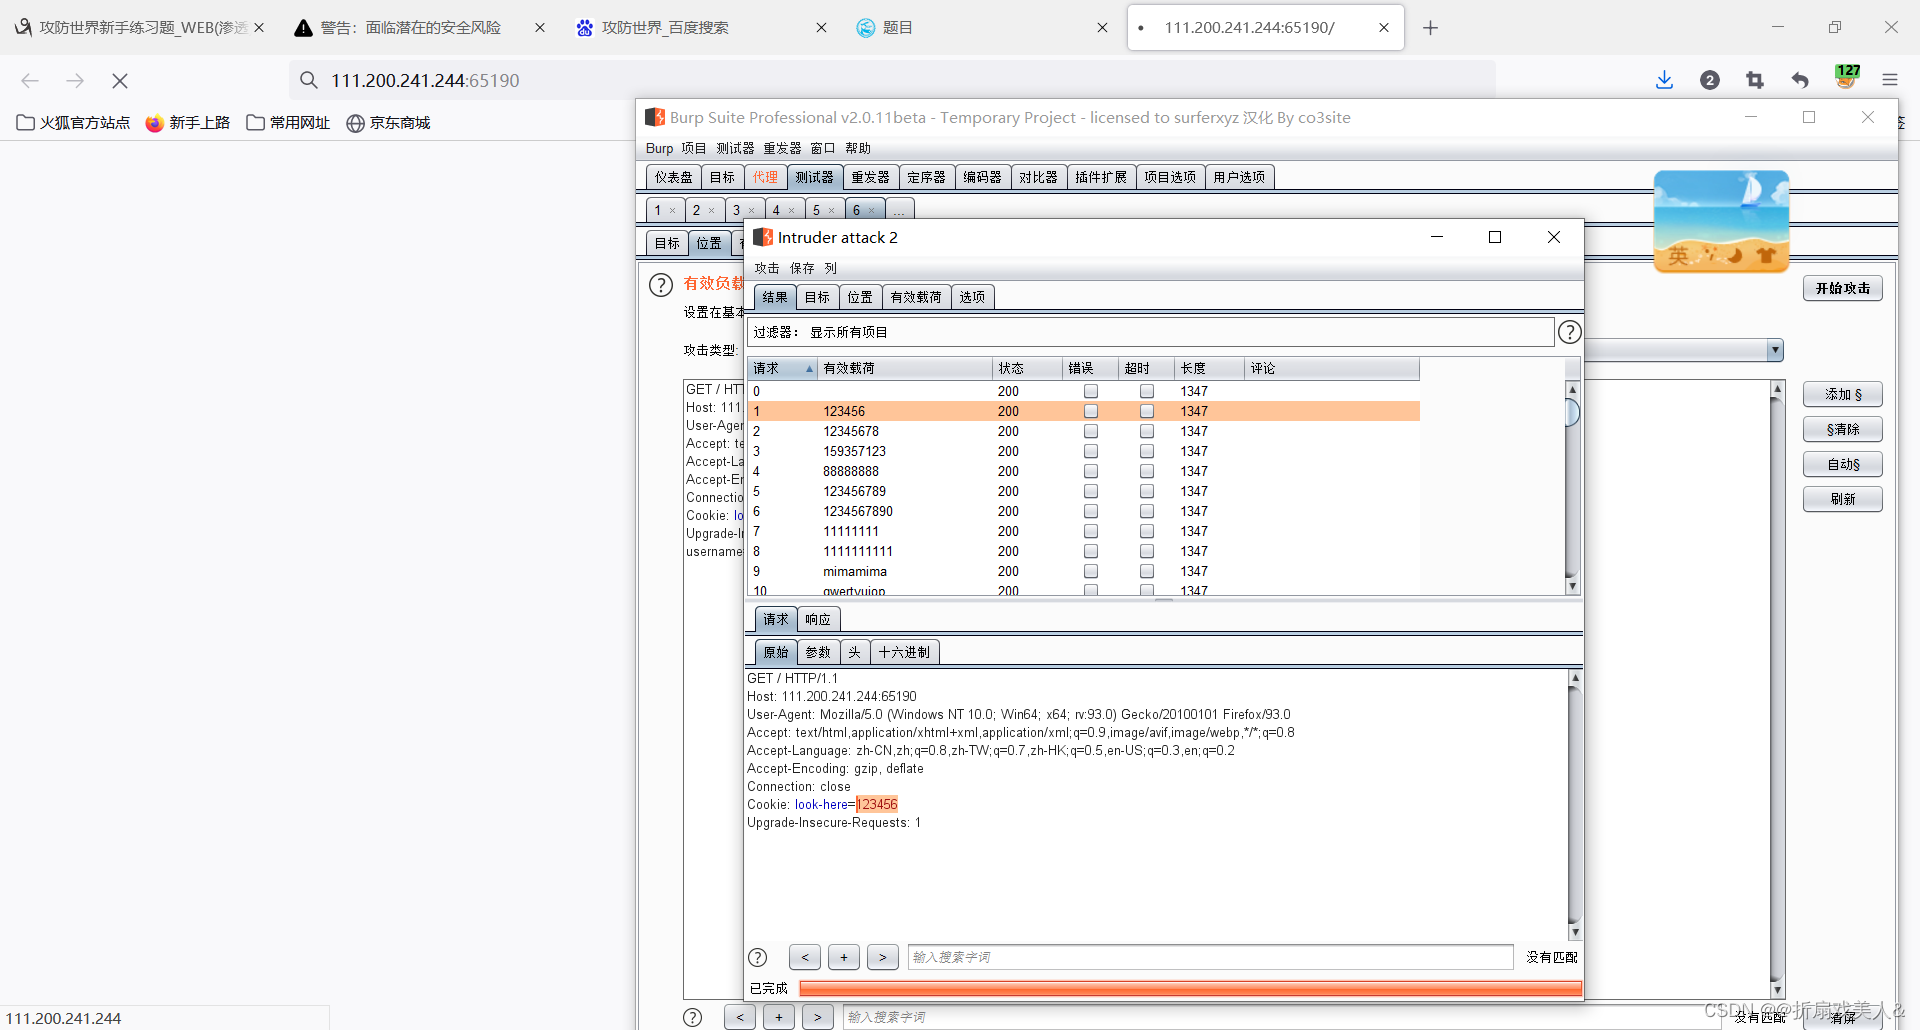Screen dimensions: 1920x1030
Task: Open the 攻击 menu in Intruder attack window
Action: [x=767, y=268]
